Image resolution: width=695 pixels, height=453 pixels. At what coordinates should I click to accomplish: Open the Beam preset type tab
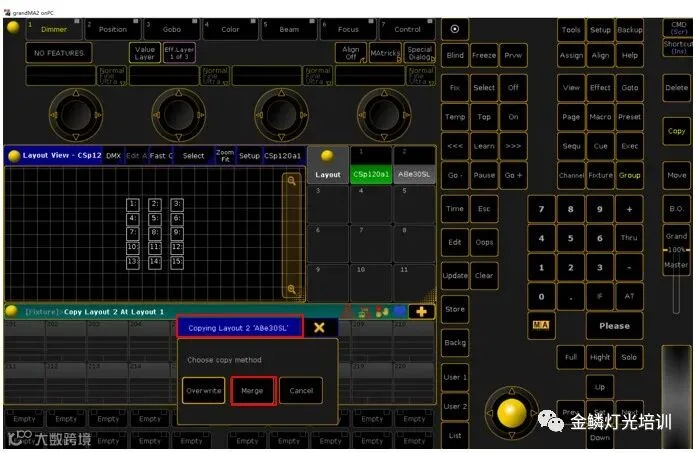tap(289, 29)
